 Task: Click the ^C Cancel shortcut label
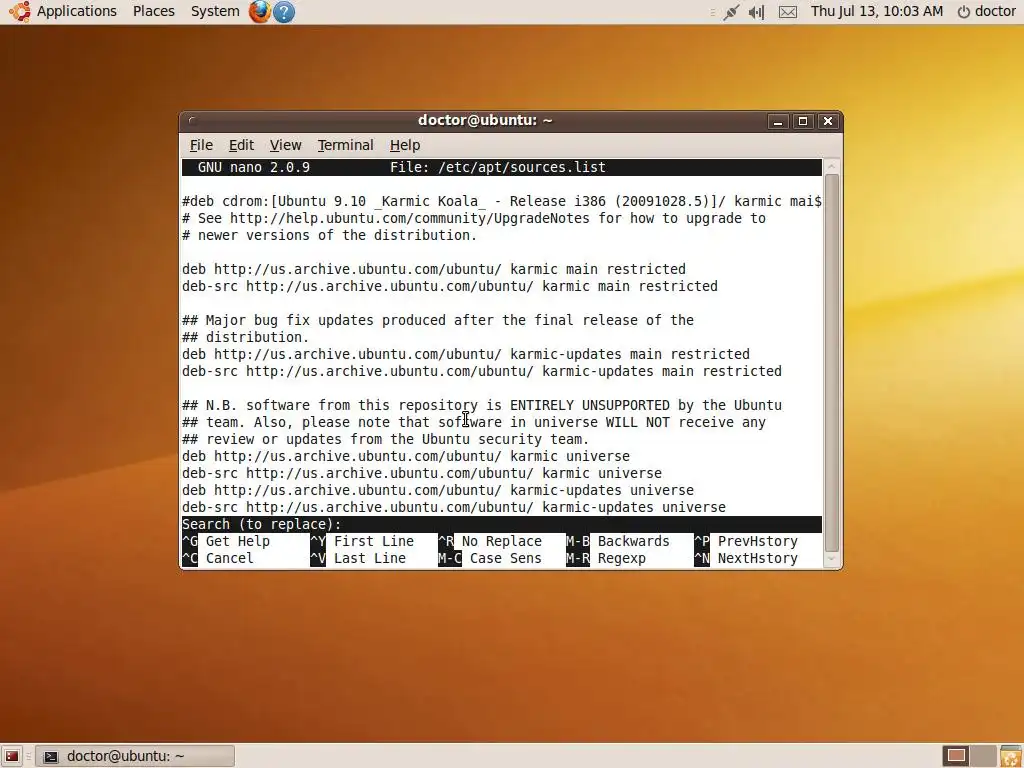pyautogui.click(x=217, y=558)
